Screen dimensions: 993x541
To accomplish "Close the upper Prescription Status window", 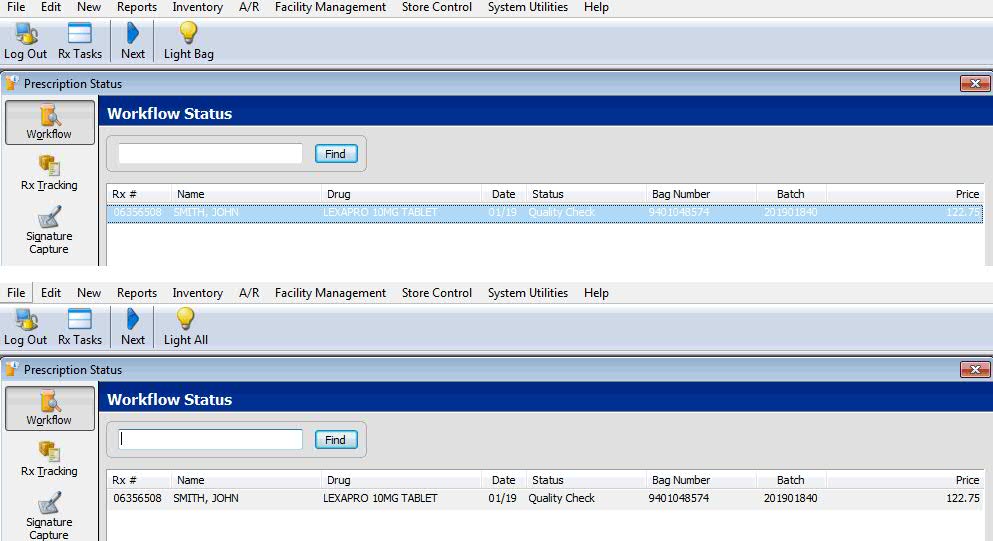I will coord(975,84).
